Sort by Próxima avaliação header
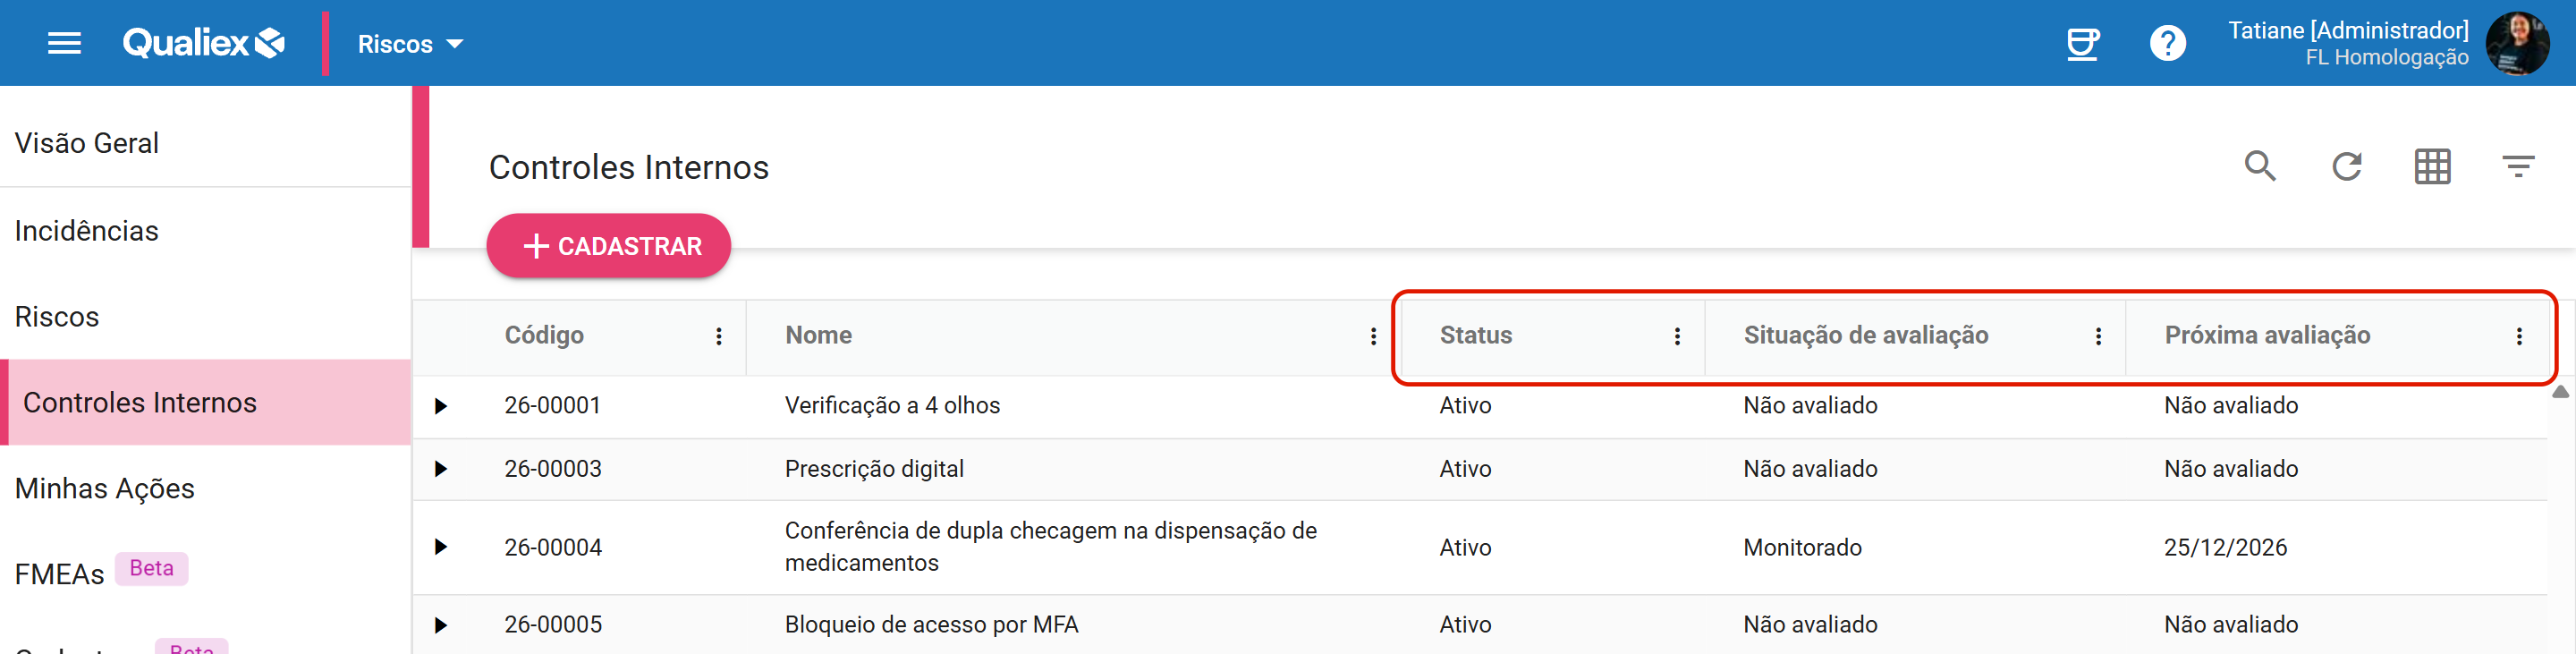This screenshot has width=2576, height=654. click(x=2267, y=335)
